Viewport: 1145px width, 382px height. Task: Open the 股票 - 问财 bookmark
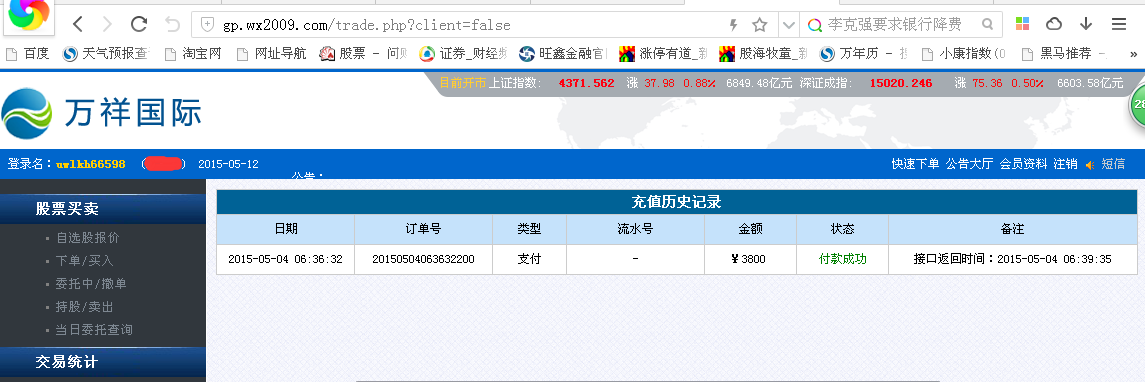coord(364,53)
